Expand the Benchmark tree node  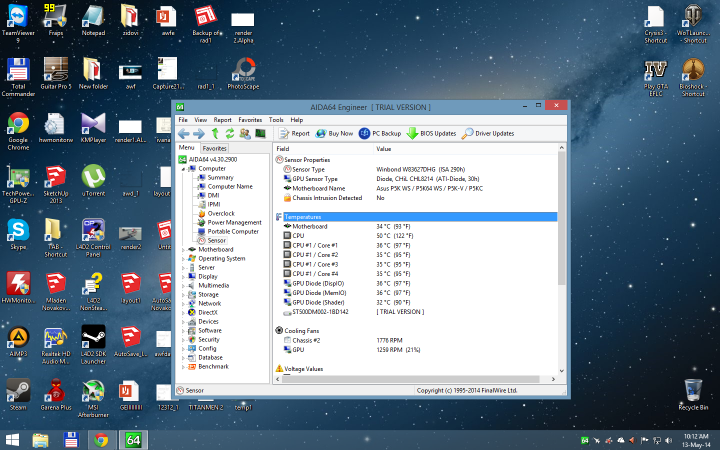(x=183, y=367)
